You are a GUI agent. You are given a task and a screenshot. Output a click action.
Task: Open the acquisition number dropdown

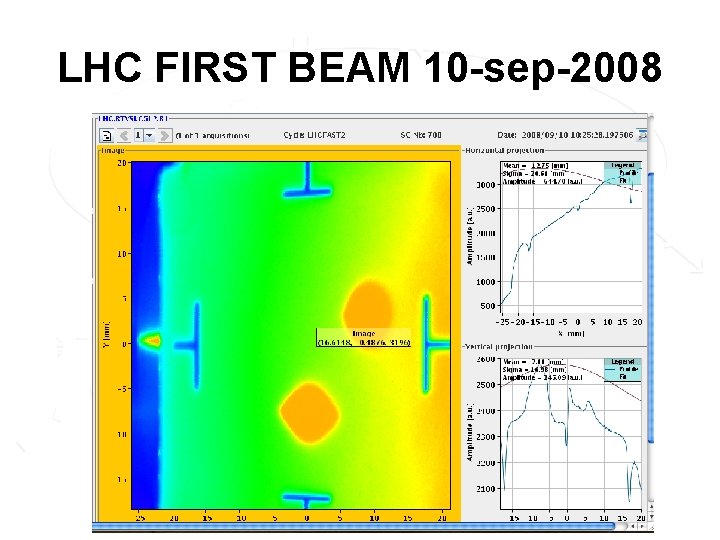click(x=149, y=135)
